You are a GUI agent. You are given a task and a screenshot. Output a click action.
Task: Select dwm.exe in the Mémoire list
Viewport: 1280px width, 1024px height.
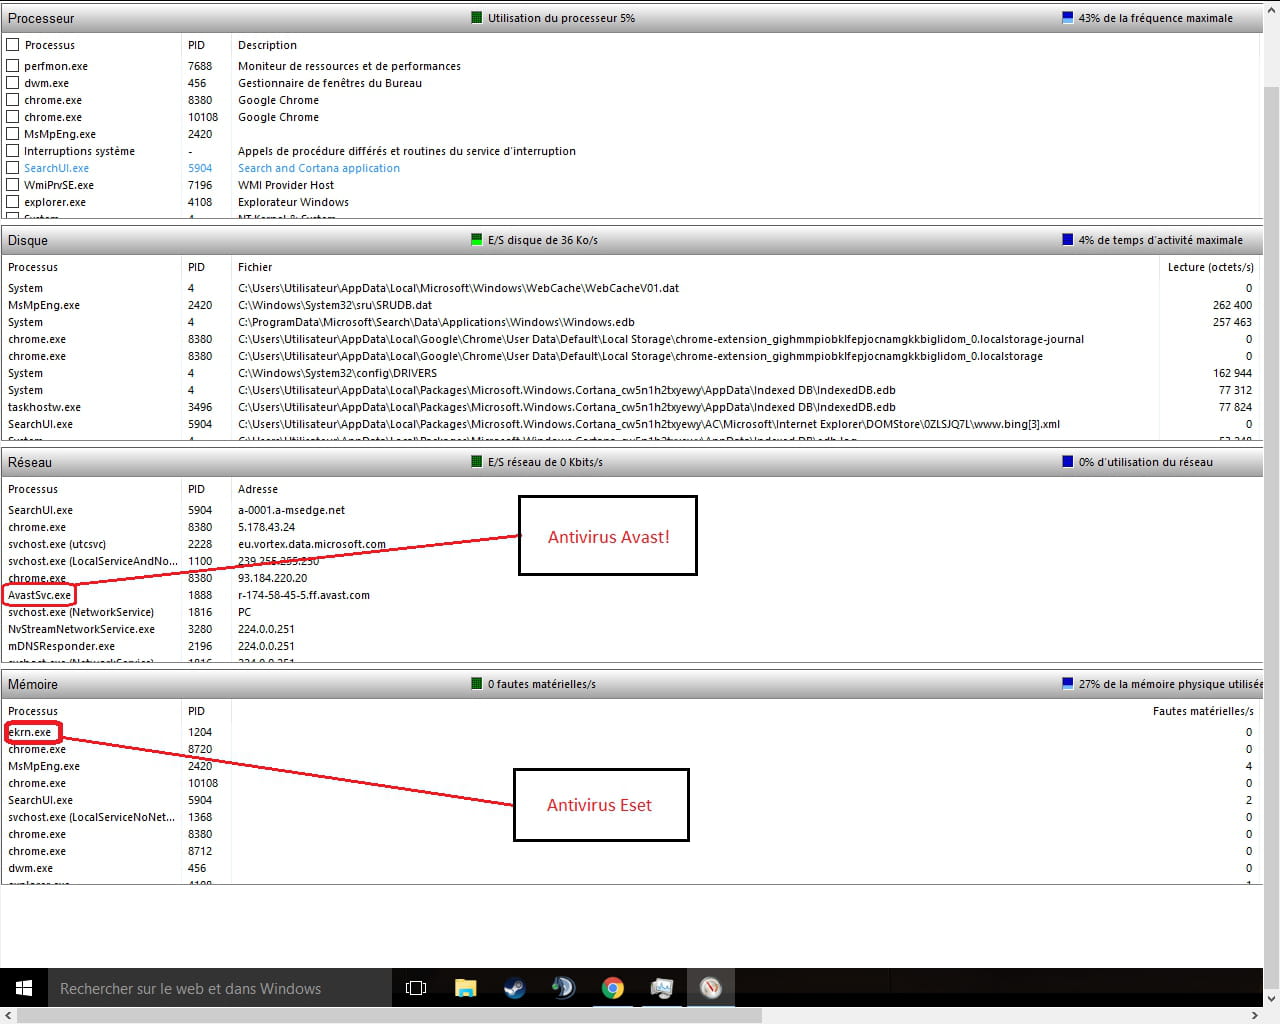coord(30,868)
